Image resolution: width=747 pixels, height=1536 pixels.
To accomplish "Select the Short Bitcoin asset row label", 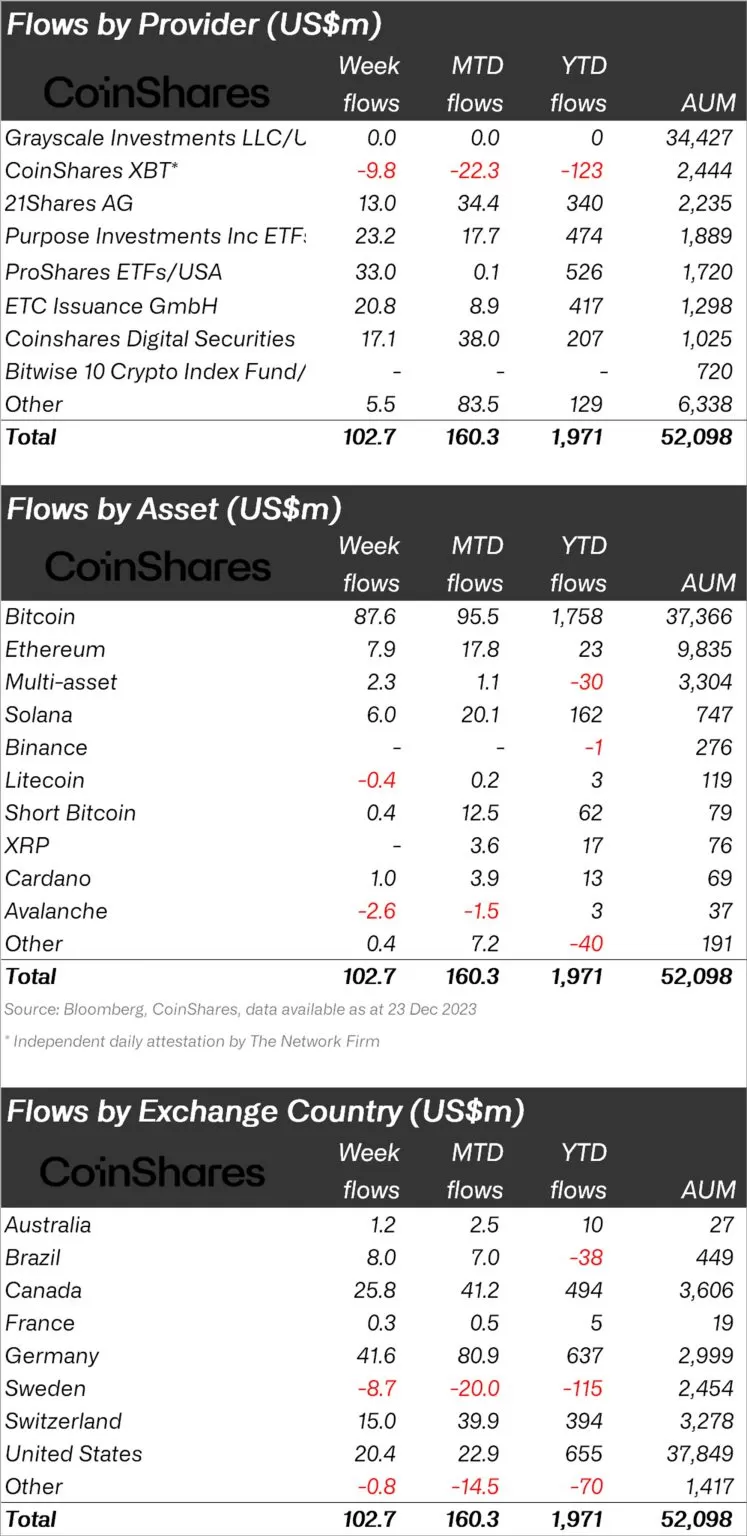I will point(70,813).
